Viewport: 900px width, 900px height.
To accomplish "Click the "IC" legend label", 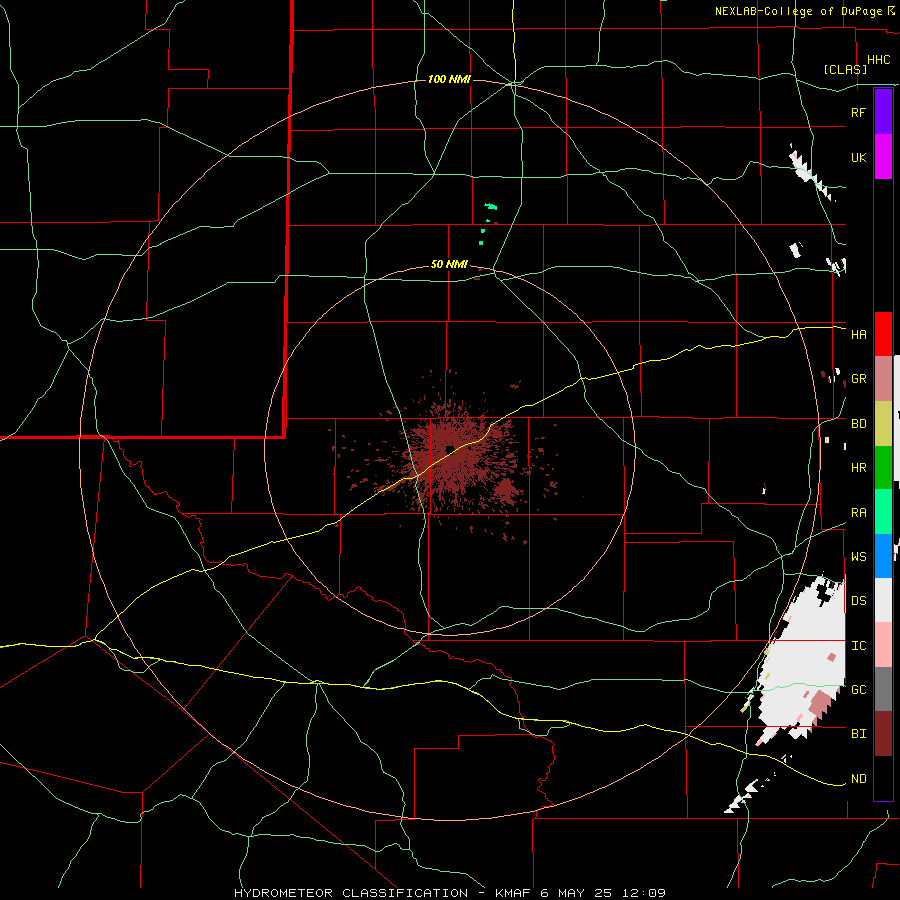I will click(858, 646).
